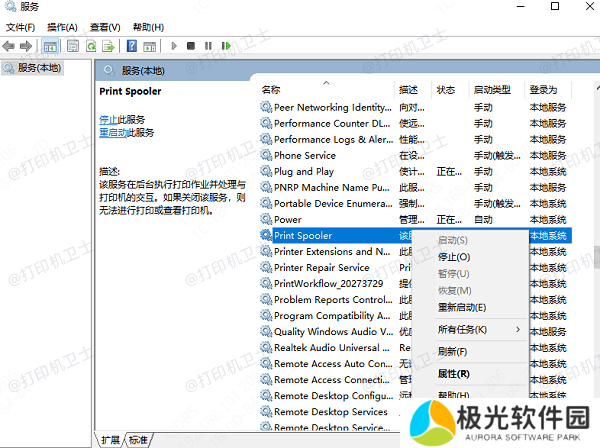Select 属性(R) in the context menu
The width and height of the screenshot is (600, 448).
point(454,373)
